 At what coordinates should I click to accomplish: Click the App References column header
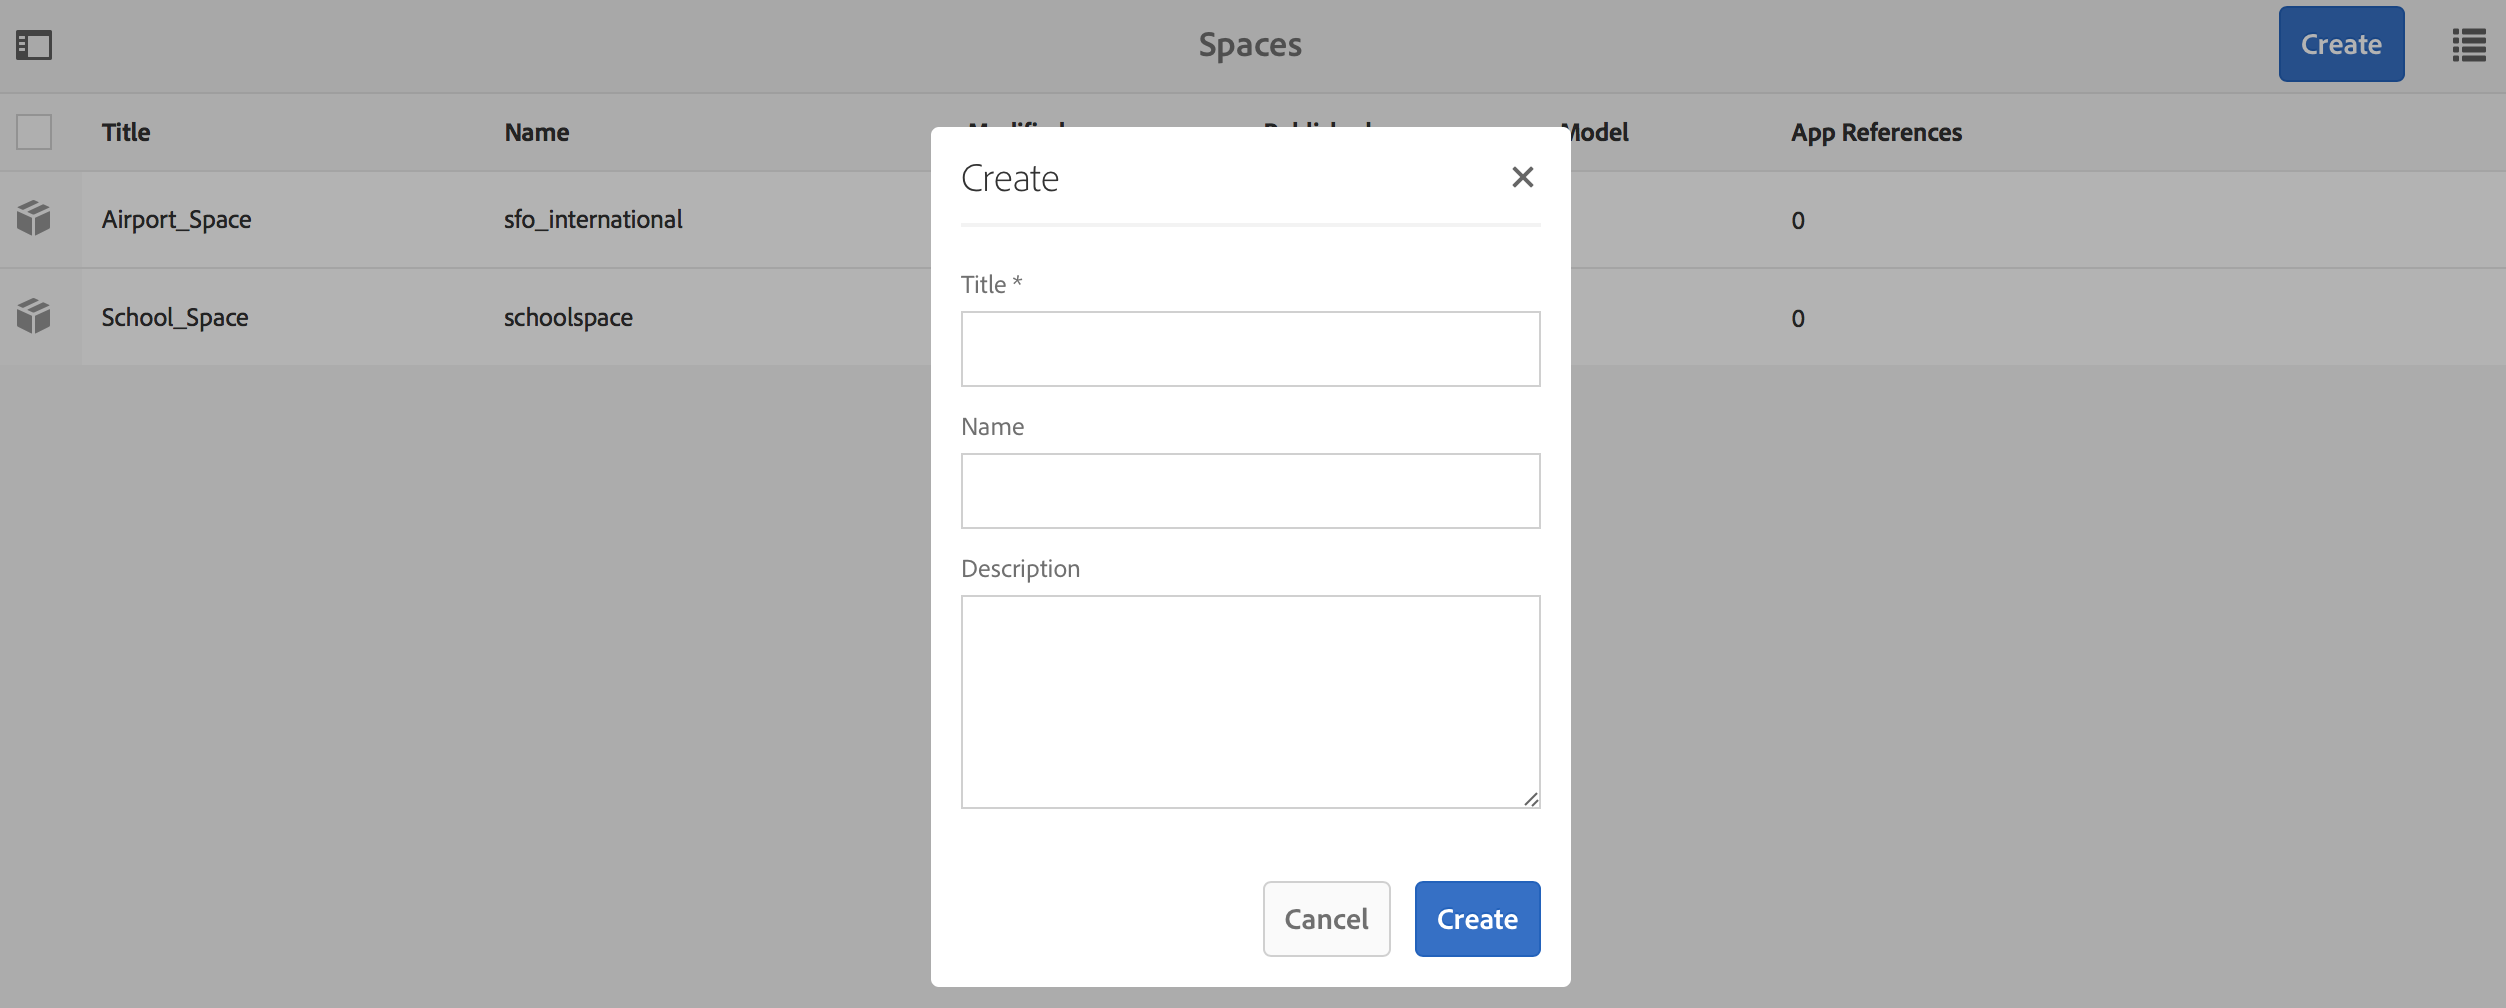click(1876, 132)
